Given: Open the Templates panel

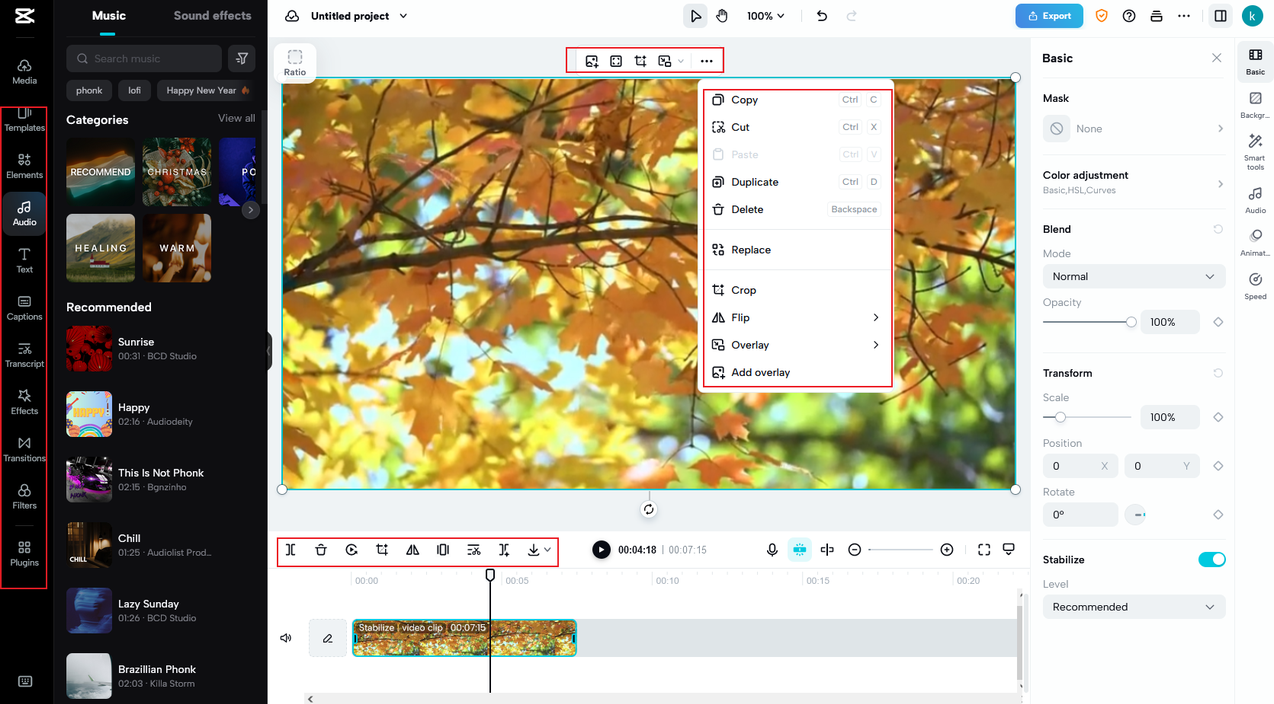Looking at the screenshot, I should [24, 119].
